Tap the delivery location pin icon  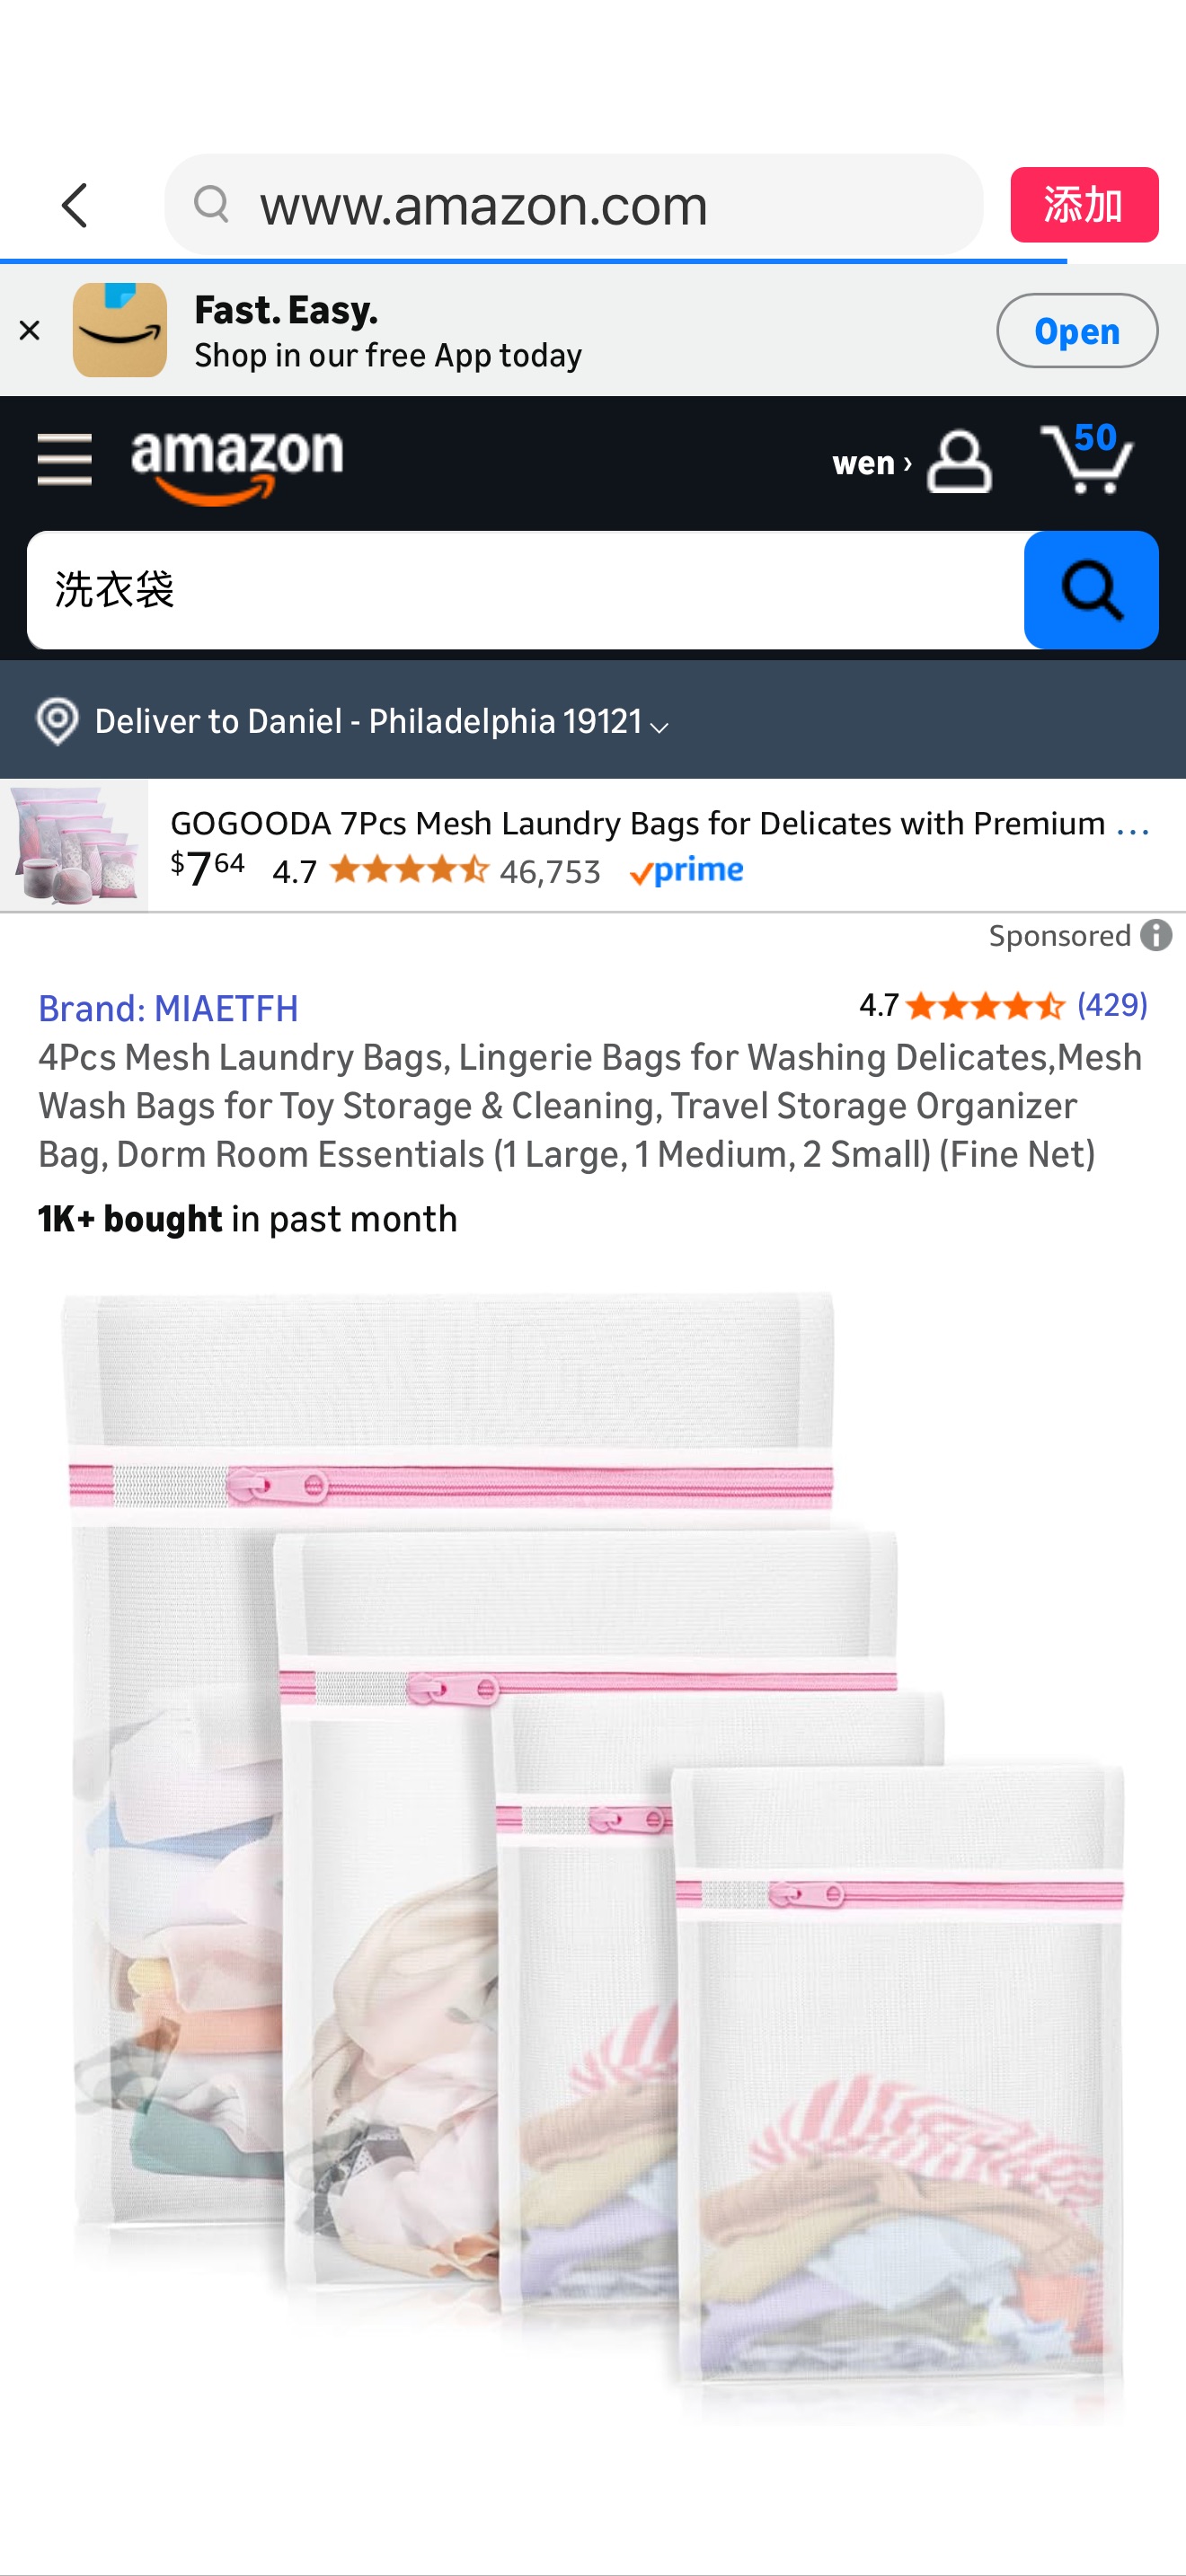(x=57, y=721)
